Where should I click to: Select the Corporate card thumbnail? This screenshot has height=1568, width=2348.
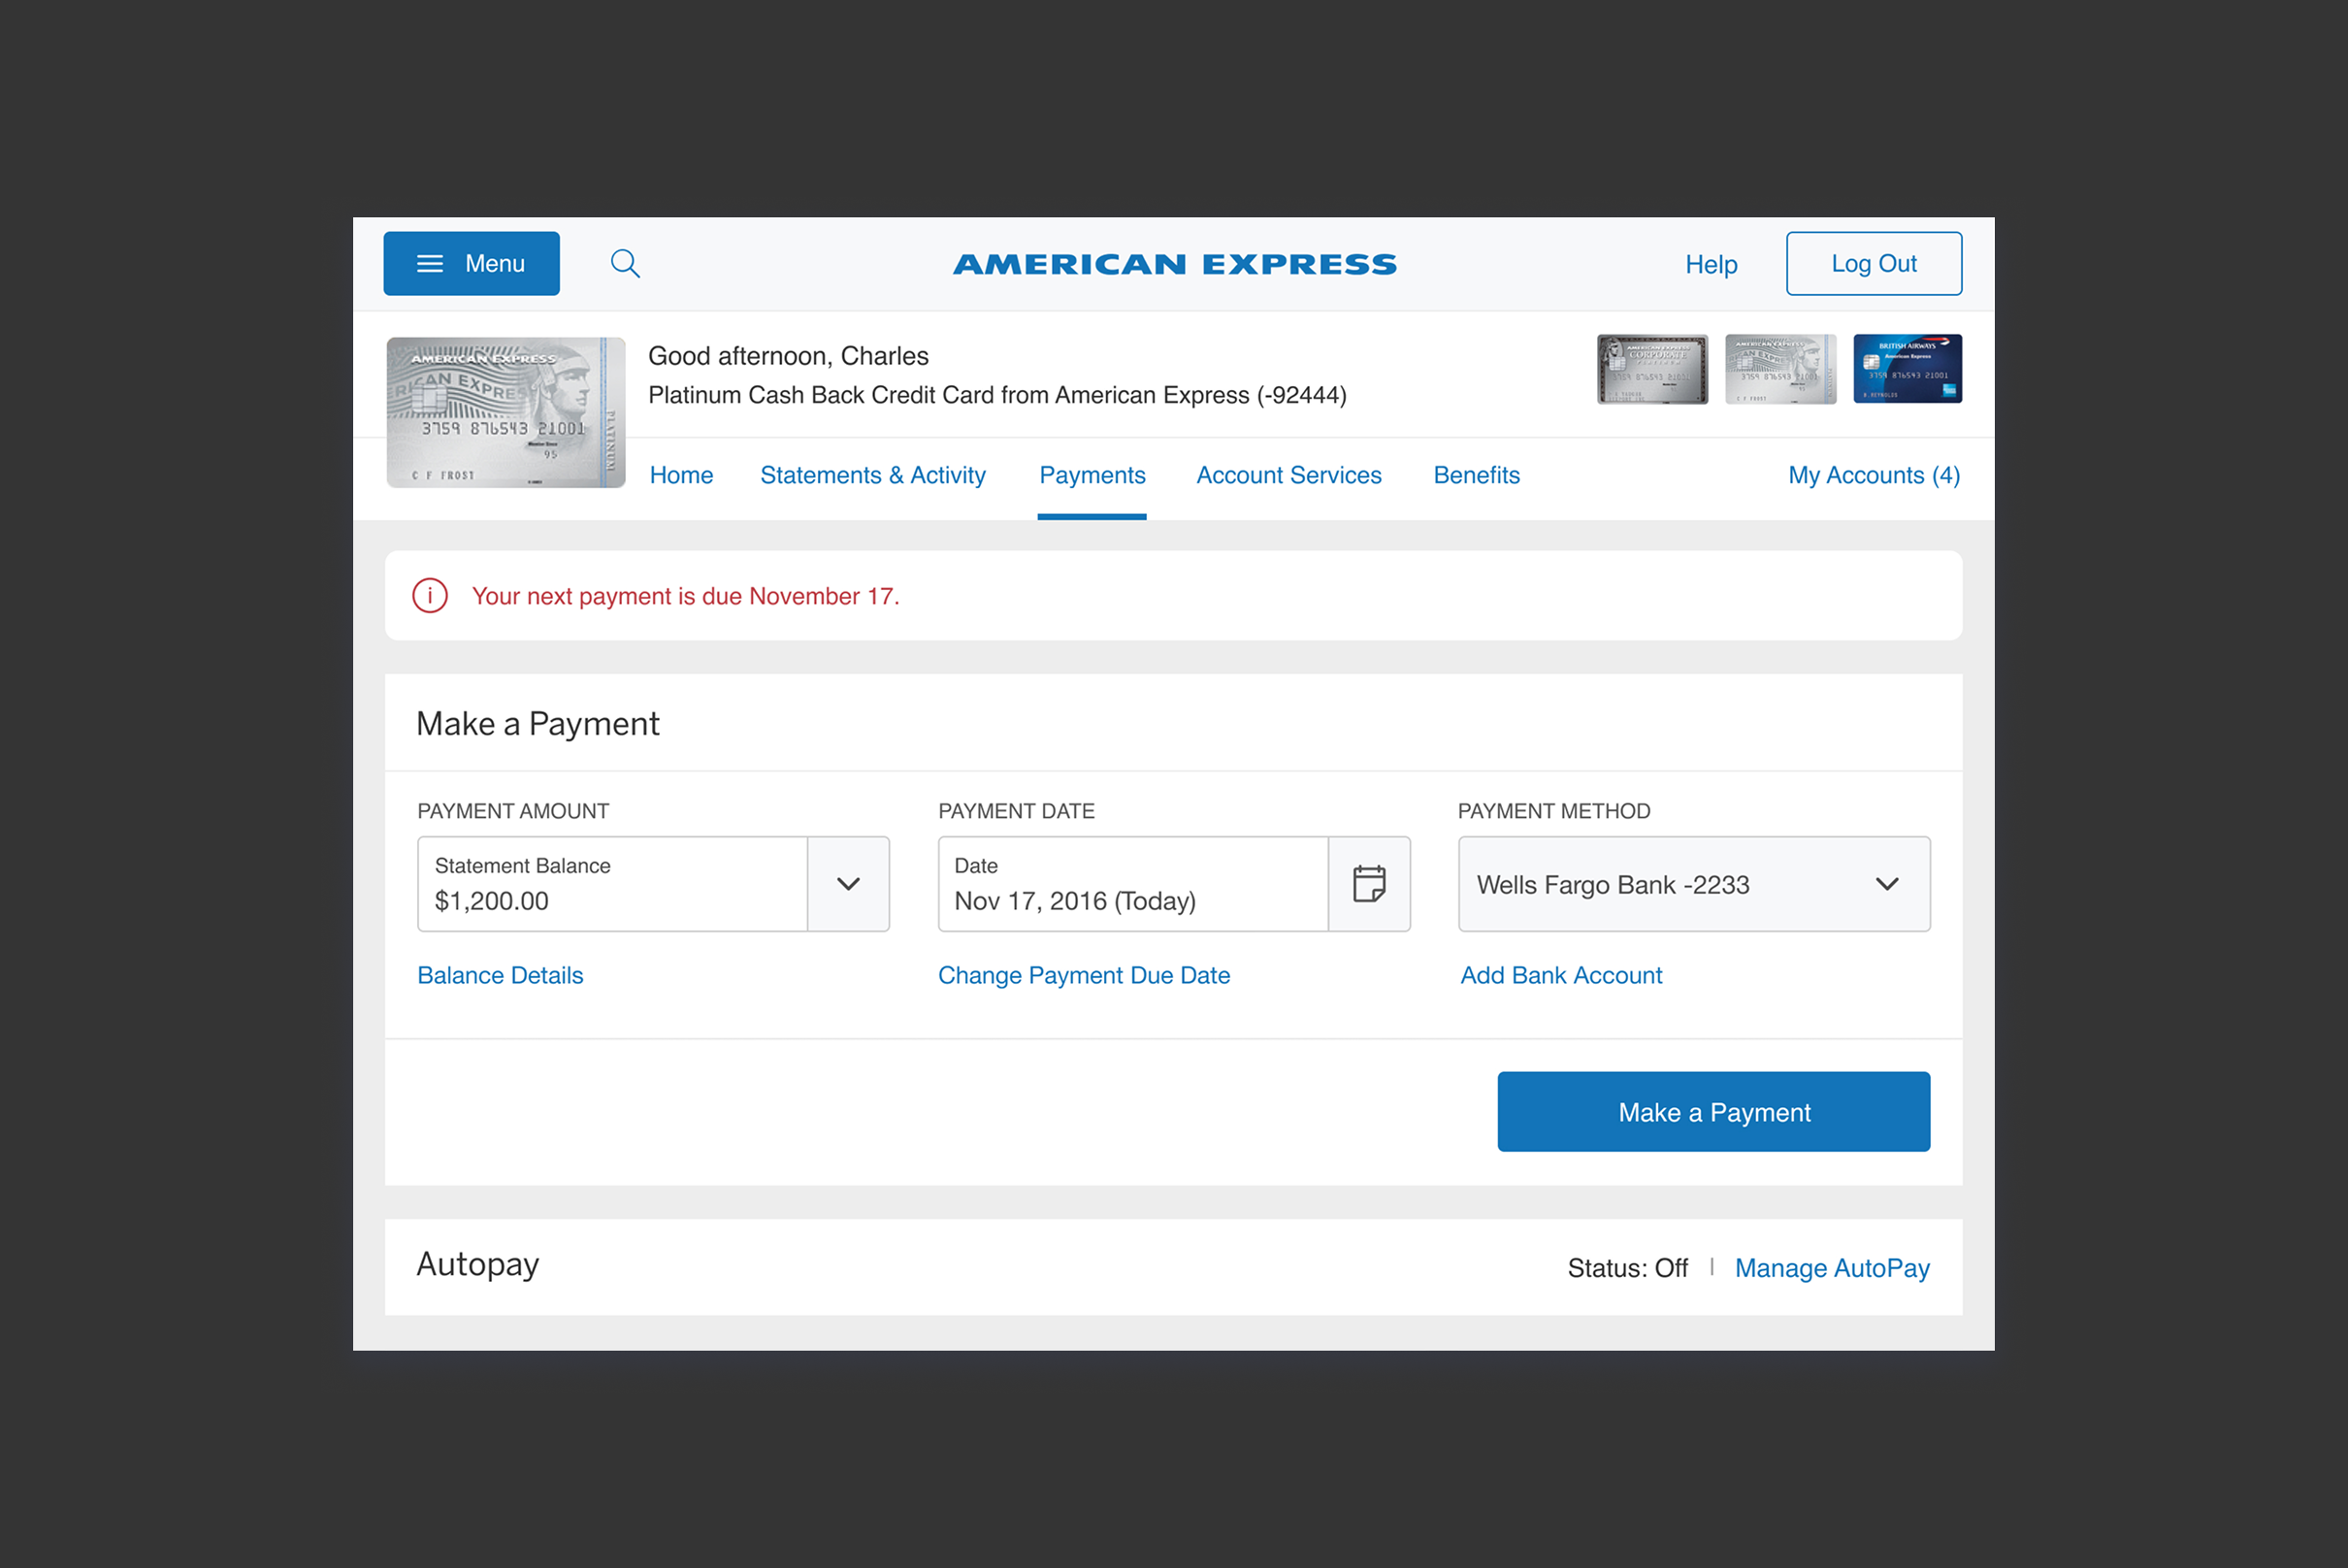(x=1652, y=369)
